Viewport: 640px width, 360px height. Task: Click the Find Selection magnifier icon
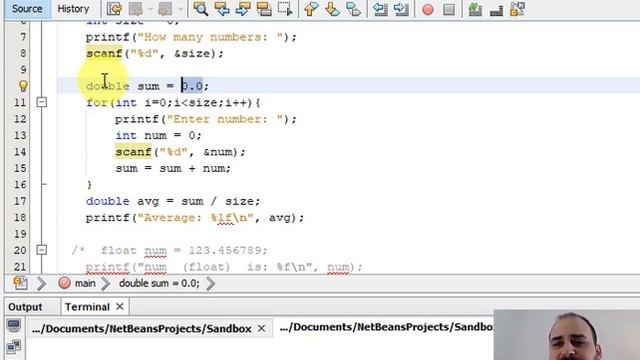pyautogui.click(x=200, y=9)
